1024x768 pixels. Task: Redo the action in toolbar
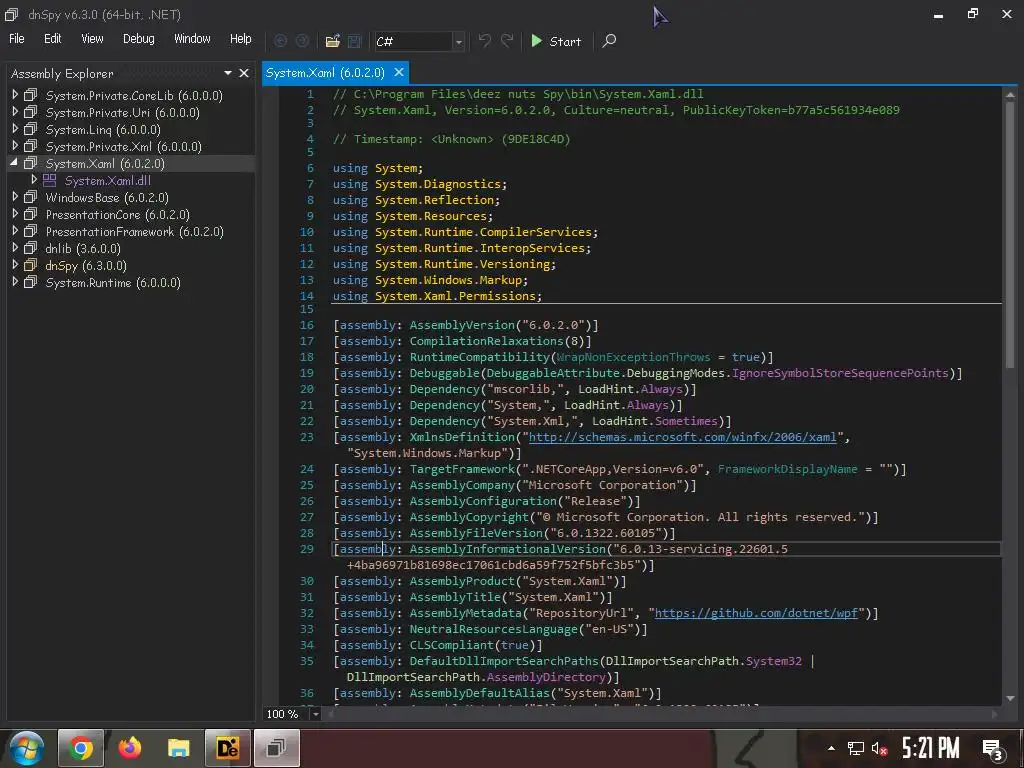(x=507, y=40)
